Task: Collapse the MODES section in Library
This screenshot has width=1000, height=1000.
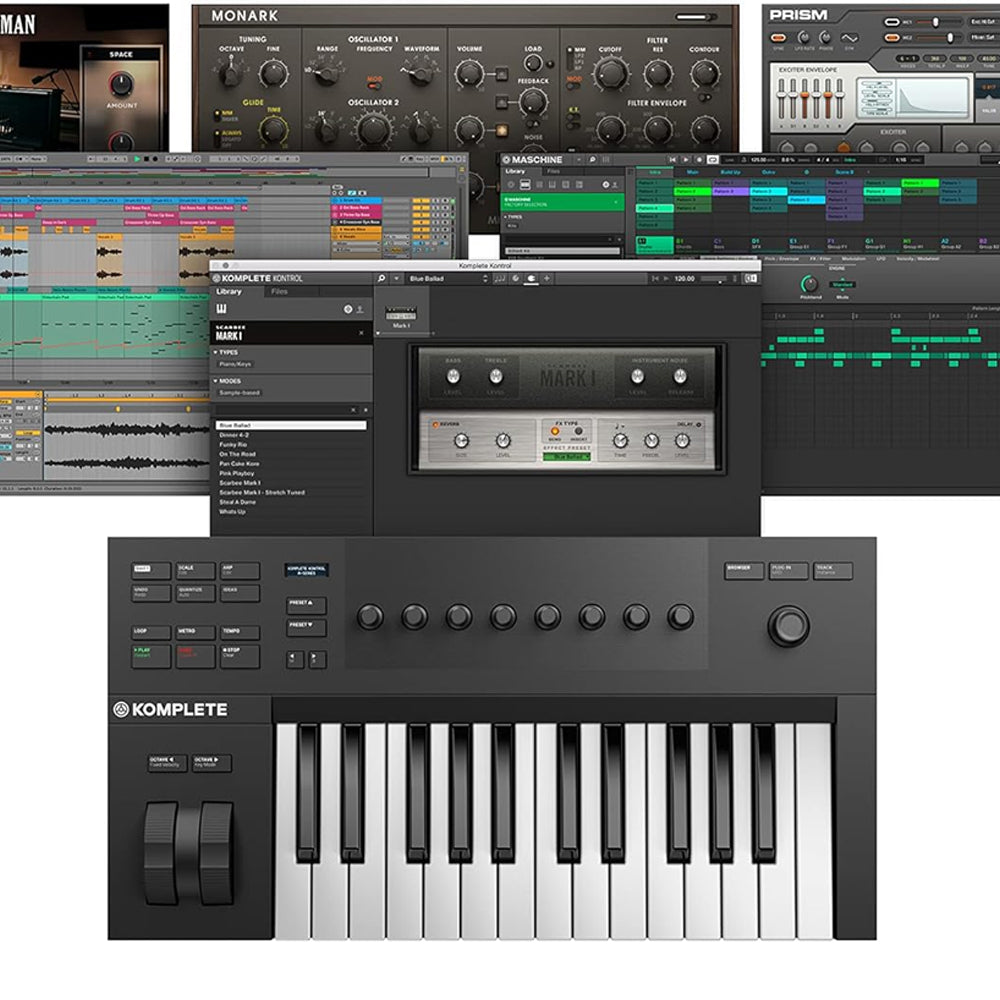Action: [215, 381]
